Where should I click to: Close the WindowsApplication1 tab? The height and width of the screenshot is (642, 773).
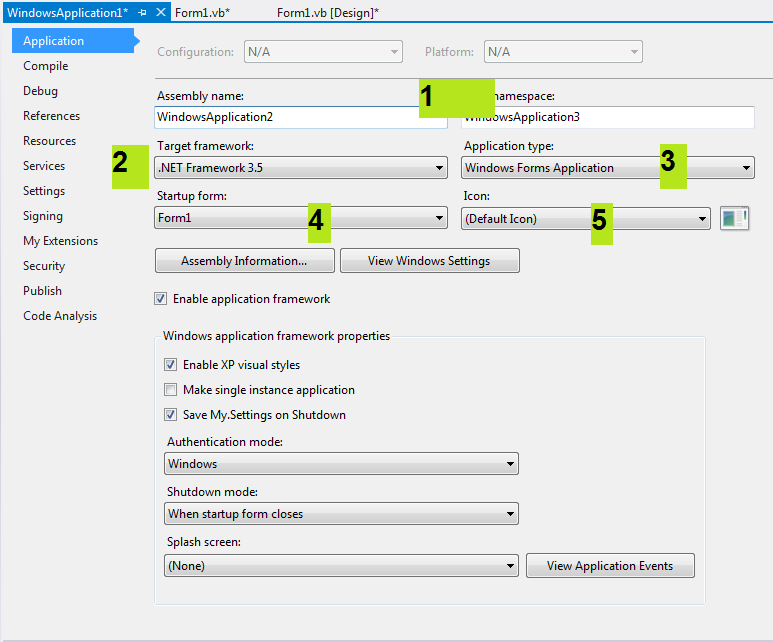click(x=160, y=12)
